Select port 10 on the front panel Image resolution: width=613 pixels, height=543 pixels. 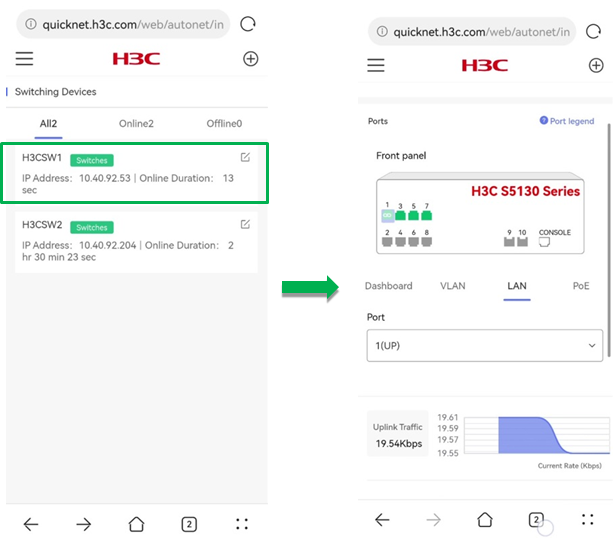[522, 242]
